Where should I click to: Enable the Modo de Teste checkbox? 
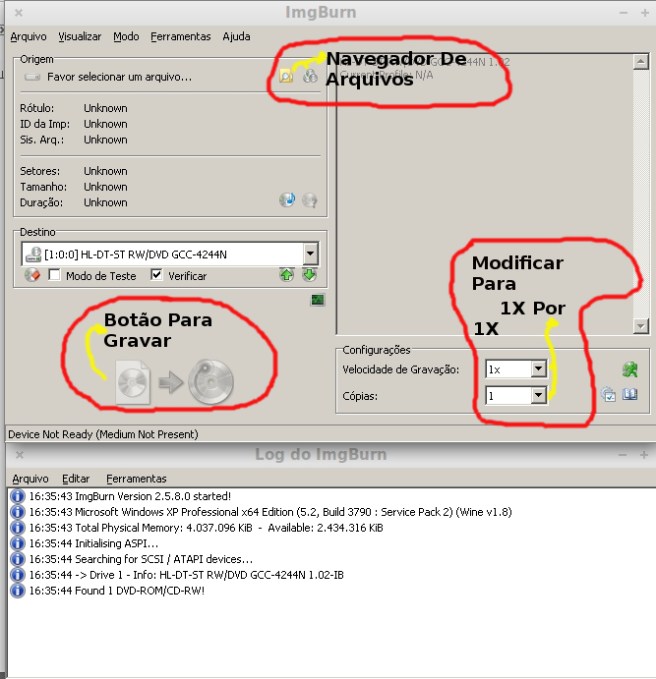point(55,275)
